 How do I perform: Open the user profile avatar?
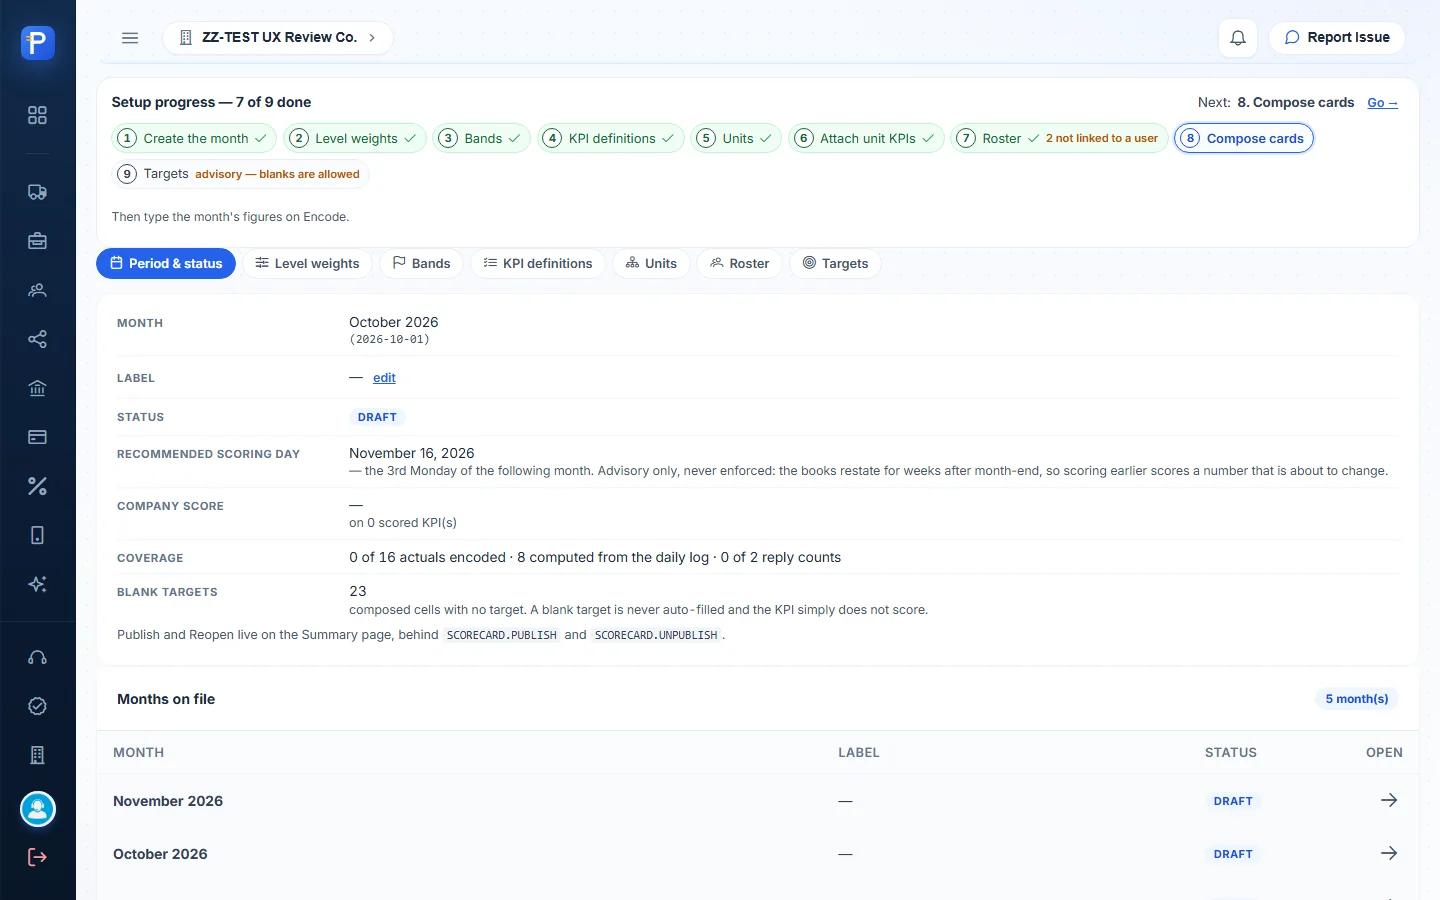(37, 809)
